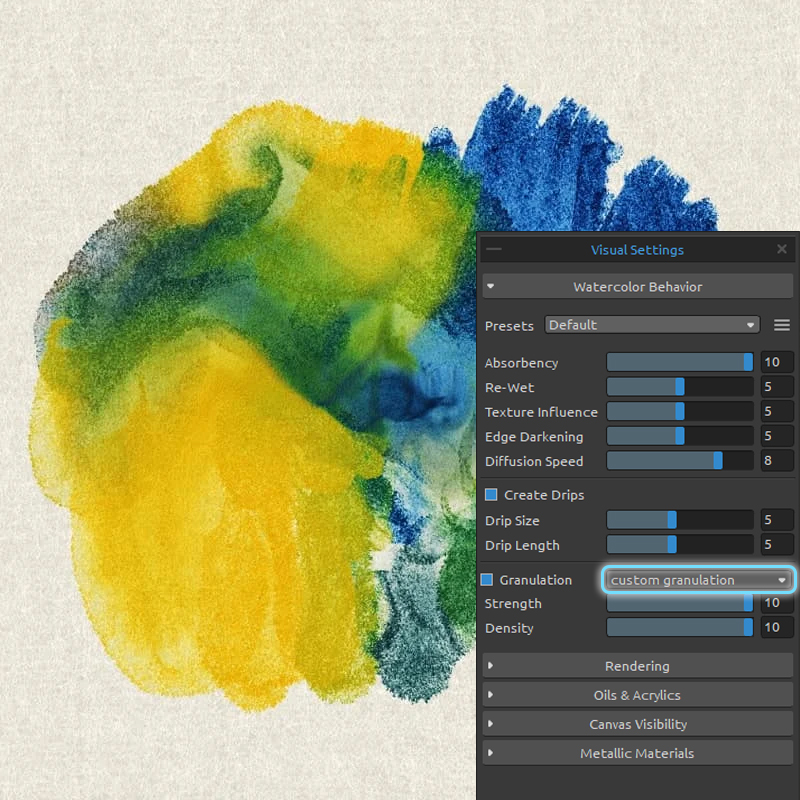Click the Edge Darkening value field
The height and width of the screenshot is (800, 800).
pyautogui.click(x=776, y=437)
